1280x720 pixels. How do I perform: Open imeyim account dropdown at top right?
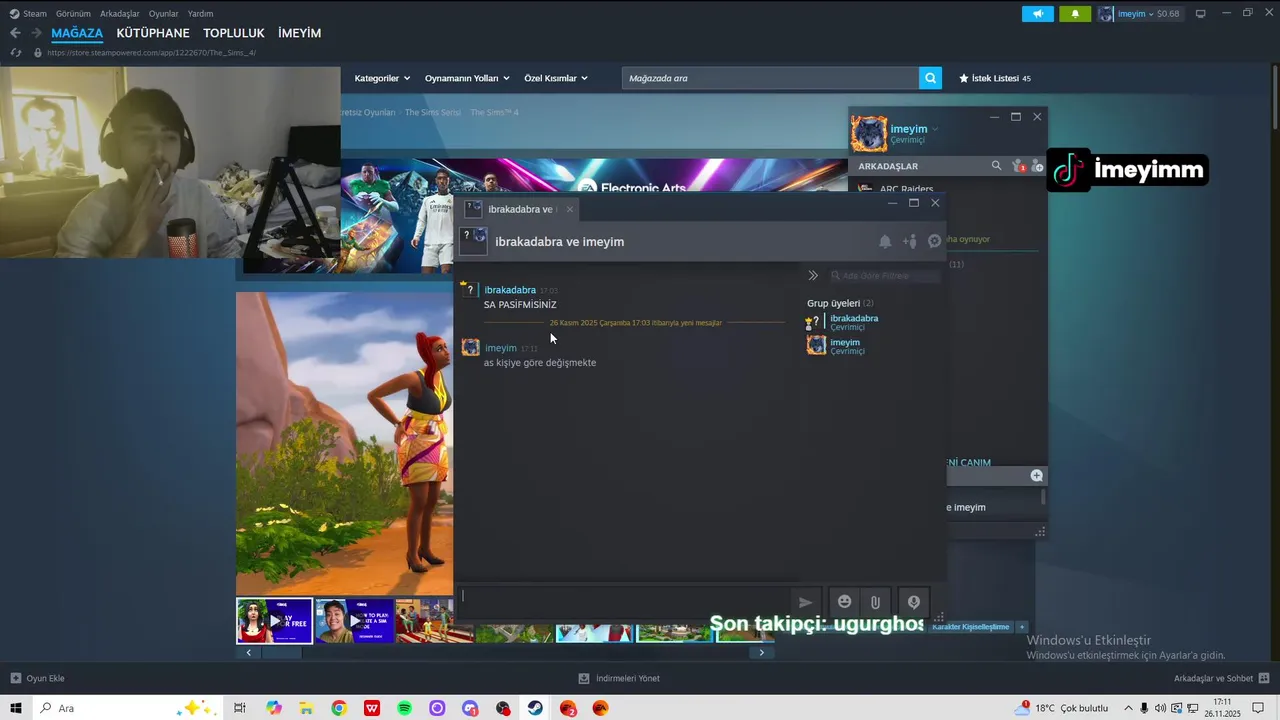1139,14
